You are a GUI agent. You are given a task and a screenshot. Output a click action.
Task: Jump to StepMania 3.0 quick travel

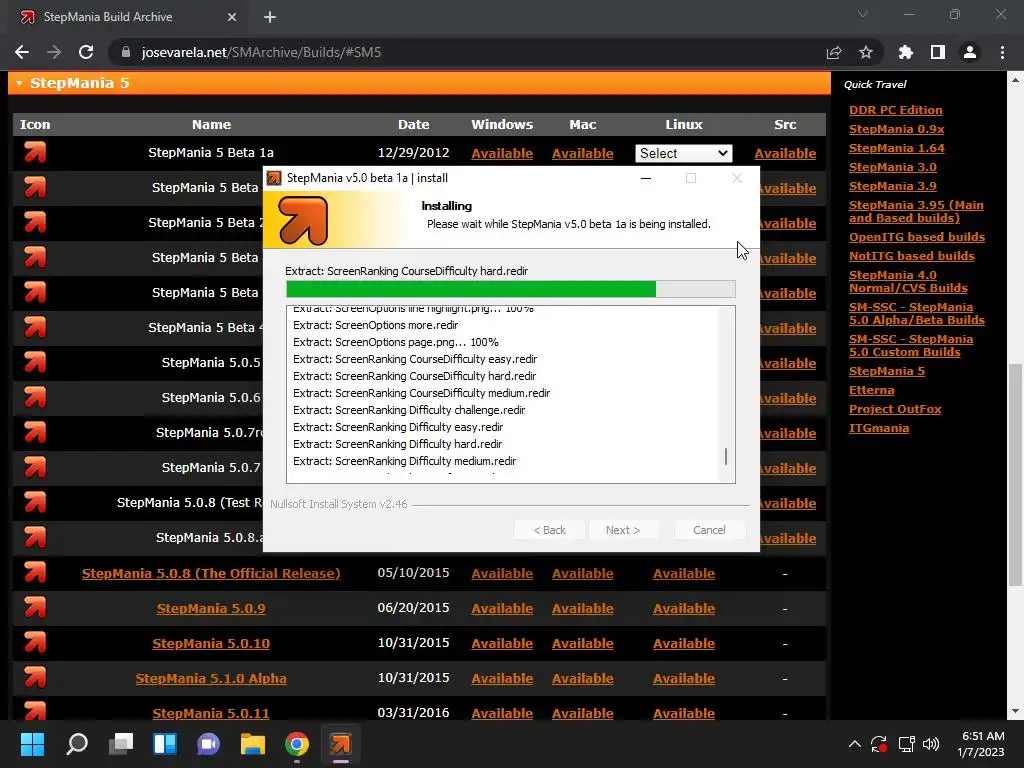(x=892, y=167)
